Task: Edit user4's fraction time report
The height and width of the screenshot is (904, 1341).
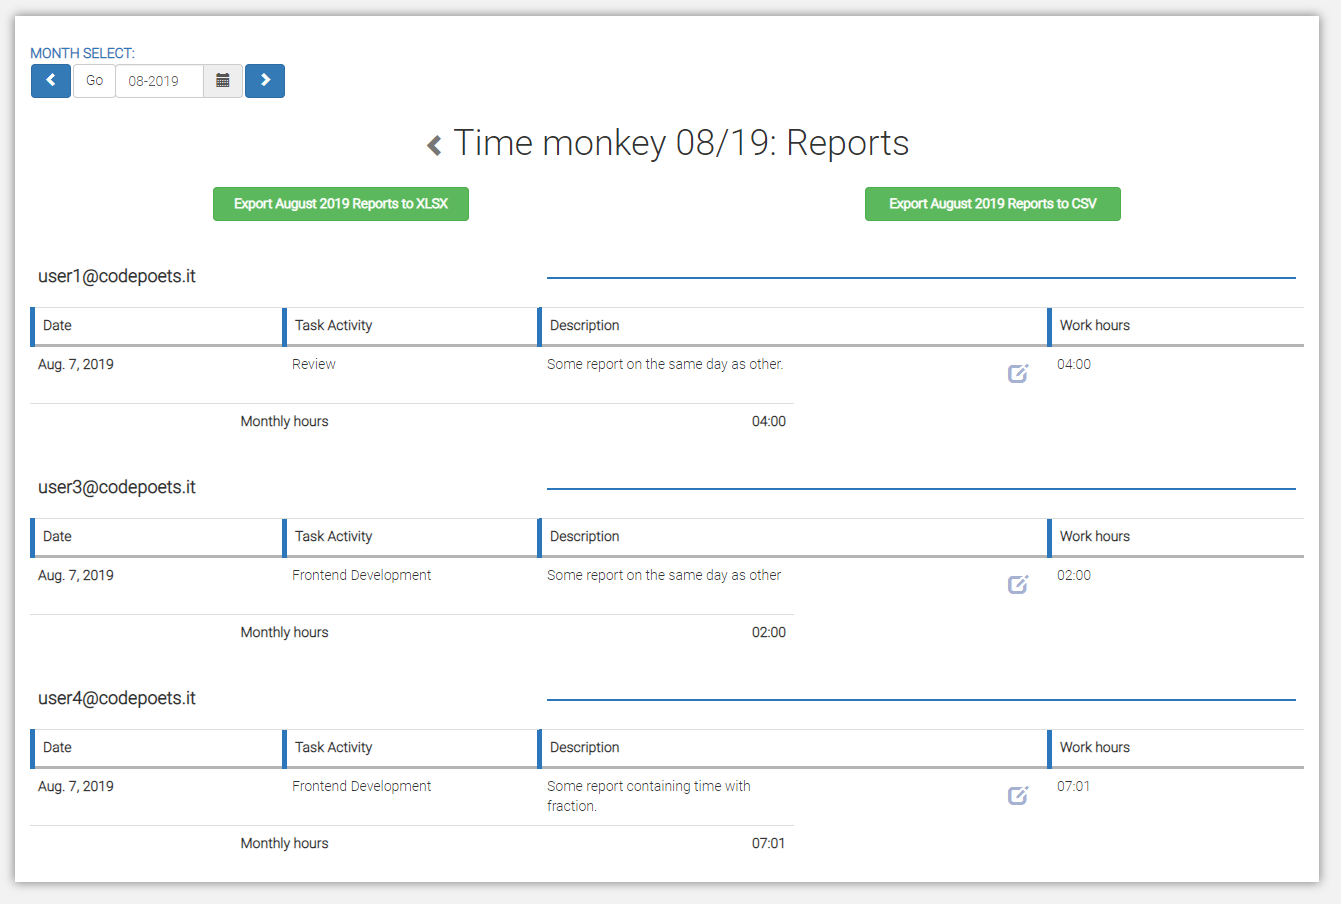Action: point(1018,796)
